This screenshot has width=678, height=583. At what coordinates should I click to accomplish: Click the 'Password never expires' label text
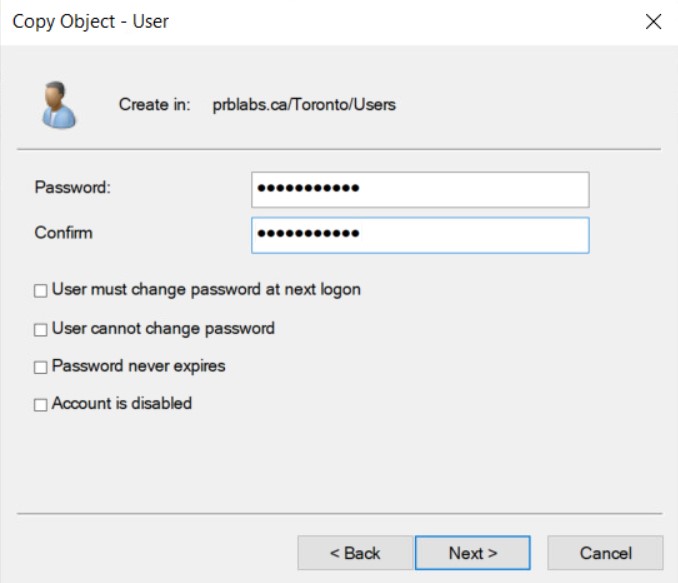(138, 366)
